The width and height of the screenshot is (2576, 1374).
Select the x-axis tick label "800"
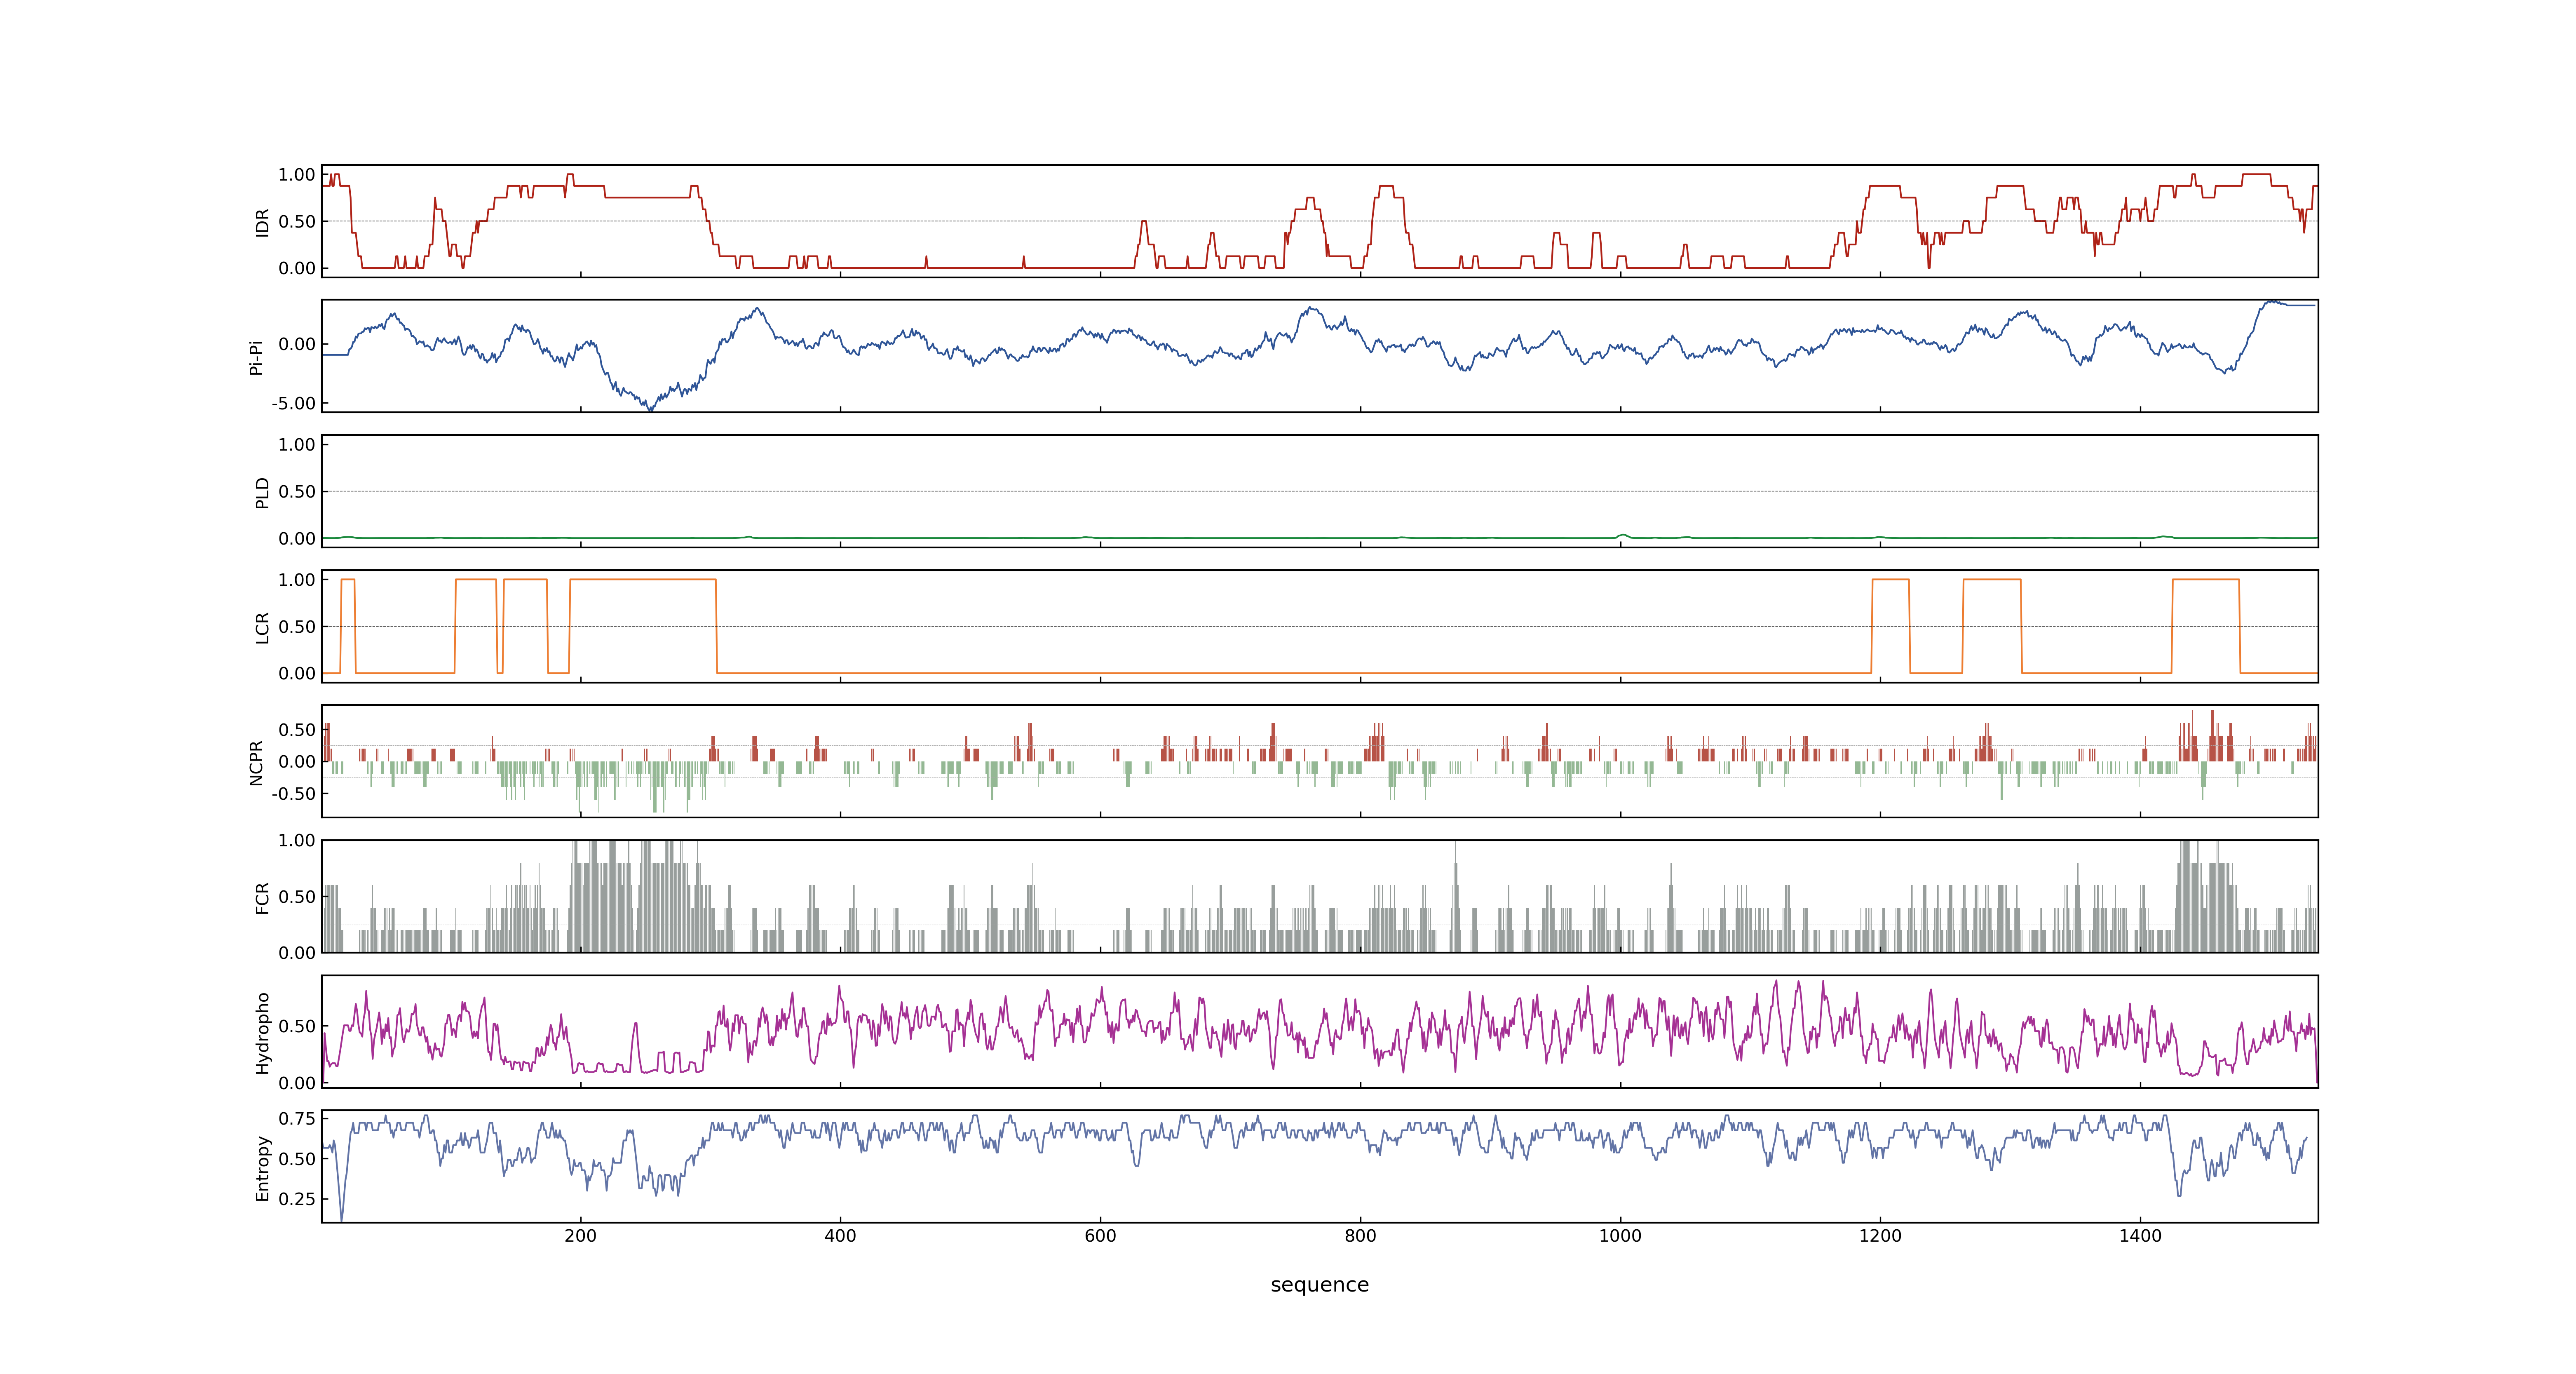[1360, 1236]
